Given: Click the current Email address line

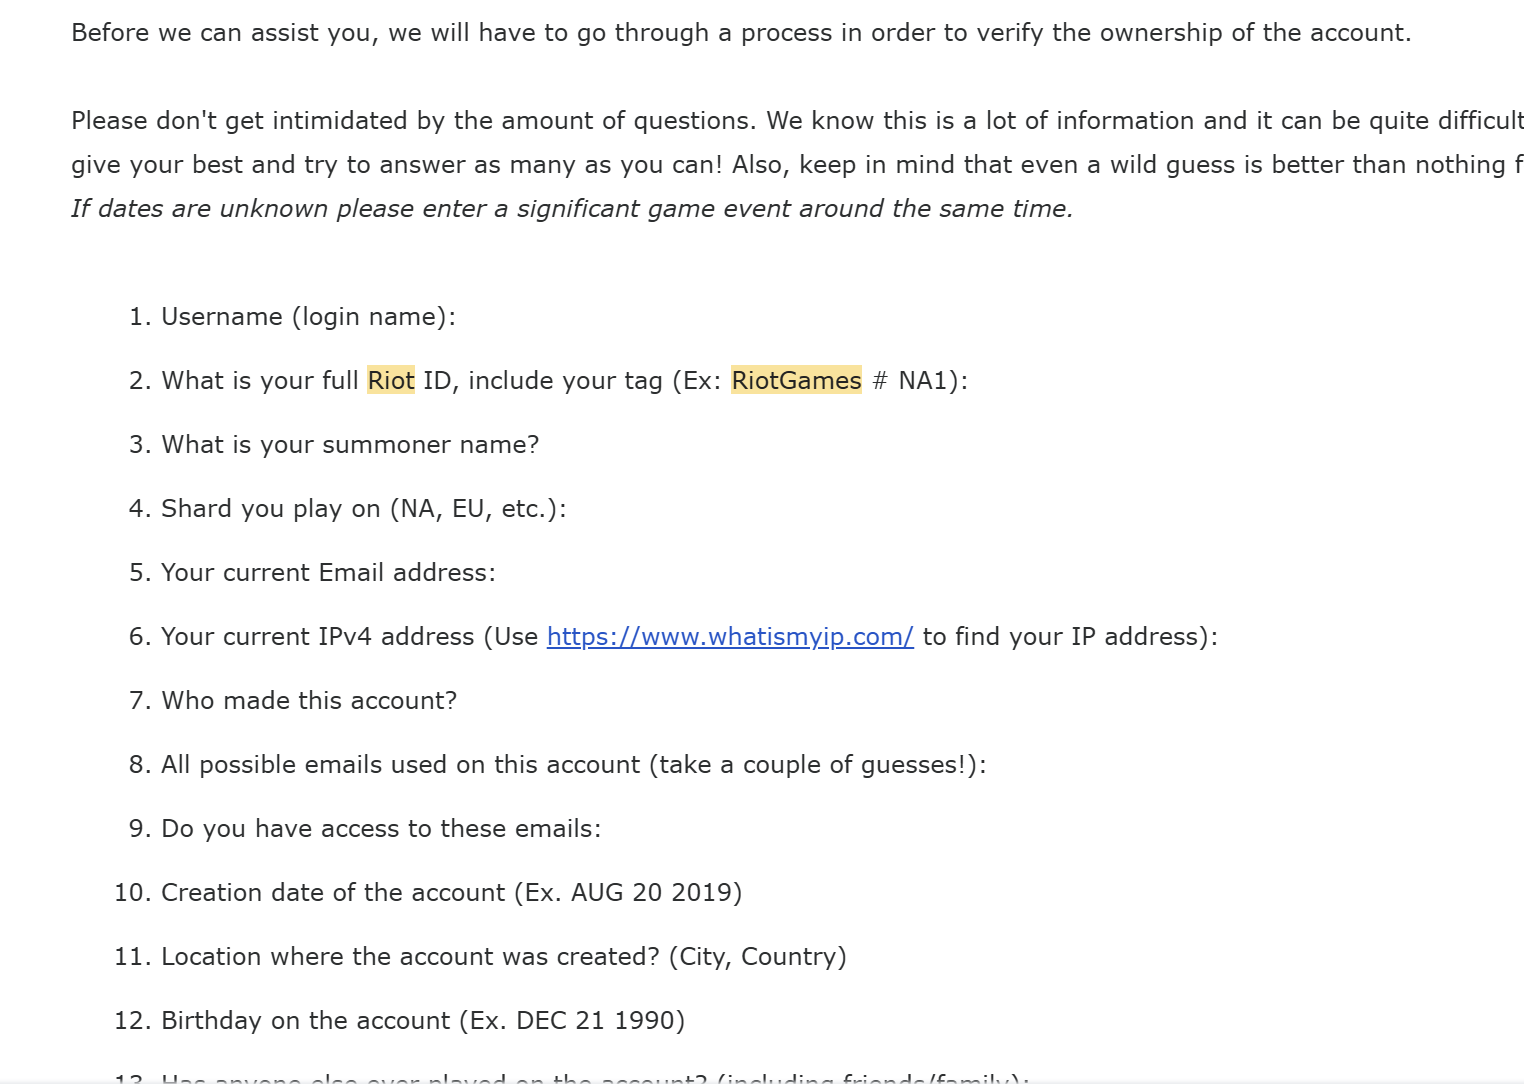Looking at the screenshot, I should point(328,573).
